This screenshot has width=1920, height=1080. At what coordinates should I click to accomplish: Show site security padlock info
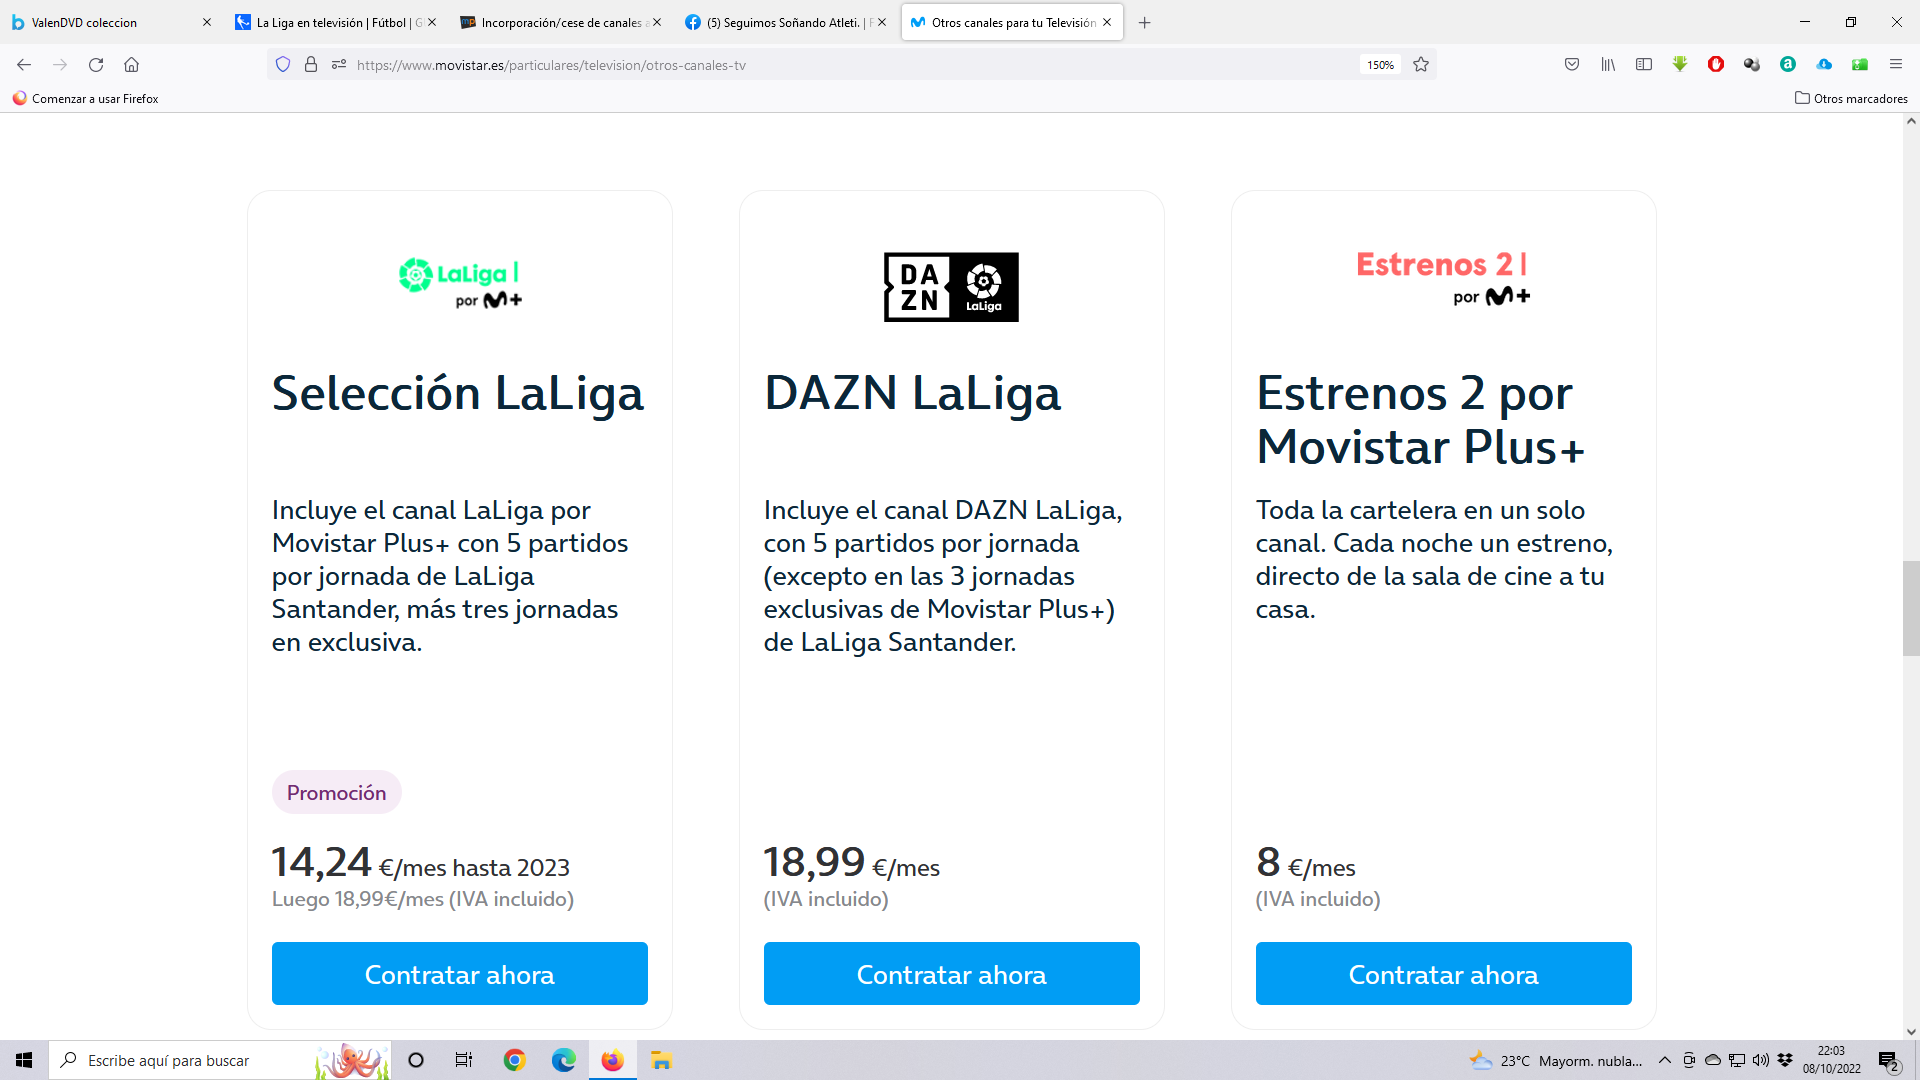[311, 65]
